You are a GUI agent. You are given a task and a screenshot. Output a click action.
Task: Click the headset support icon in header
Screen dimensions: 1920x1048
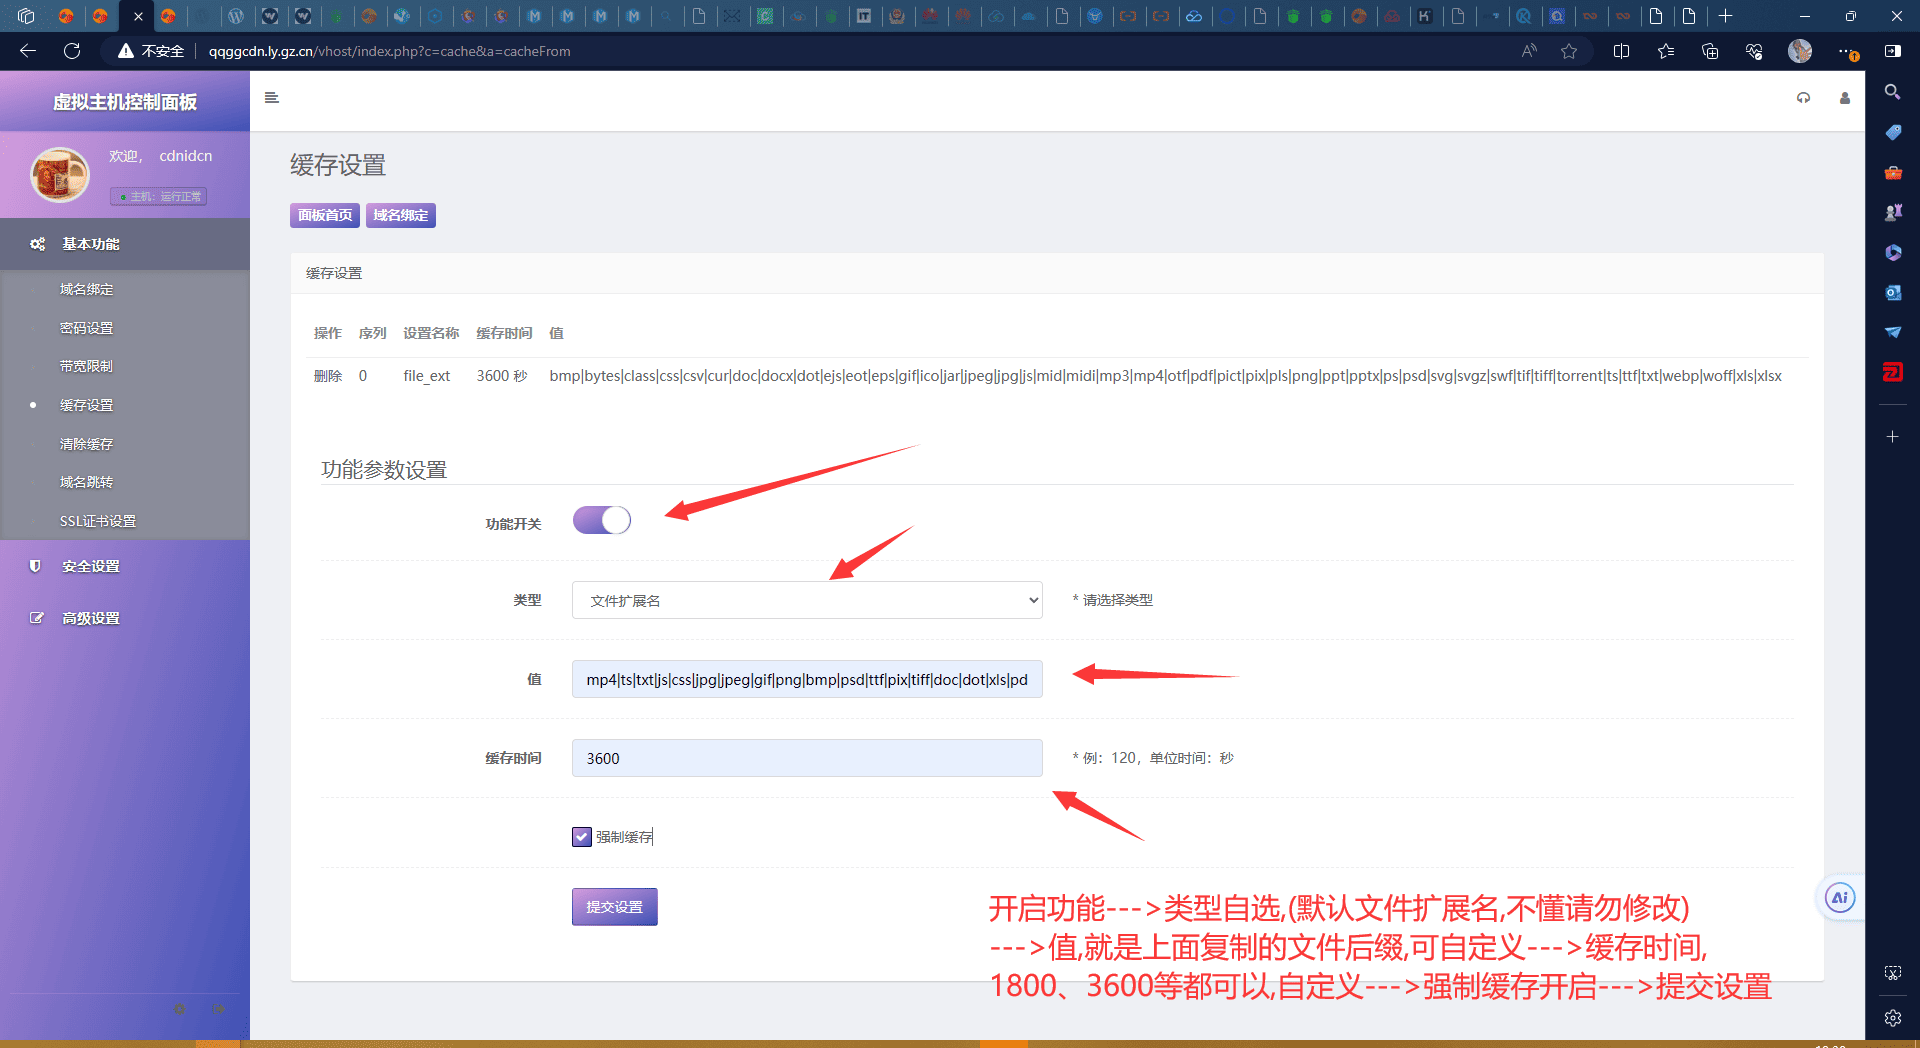pos(1803,98)
